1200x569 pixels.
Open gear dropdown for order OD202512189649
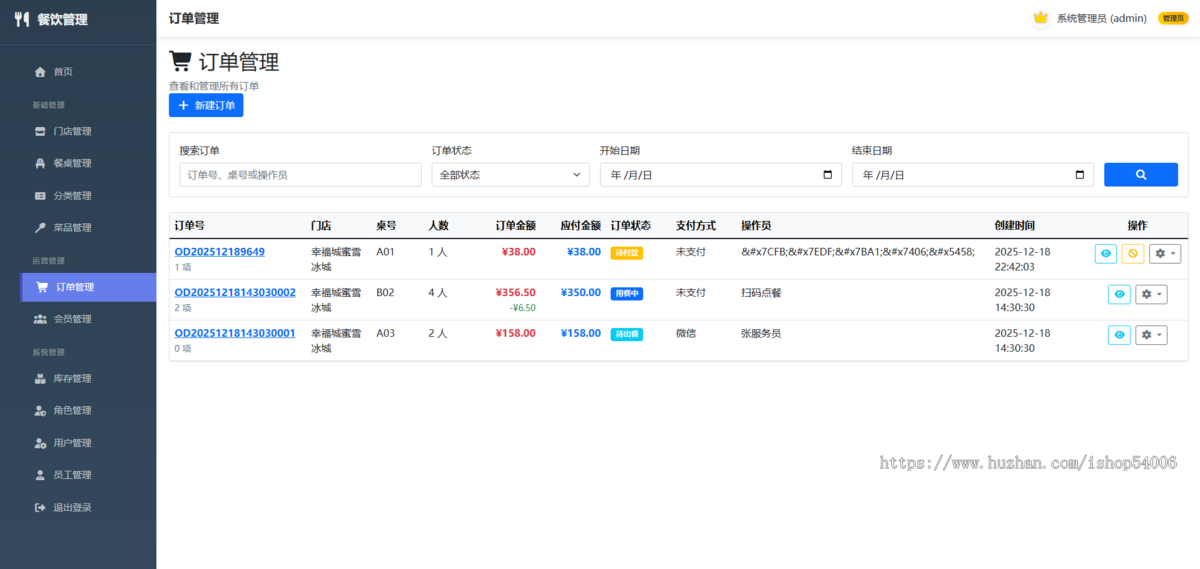click(1165, 254)
